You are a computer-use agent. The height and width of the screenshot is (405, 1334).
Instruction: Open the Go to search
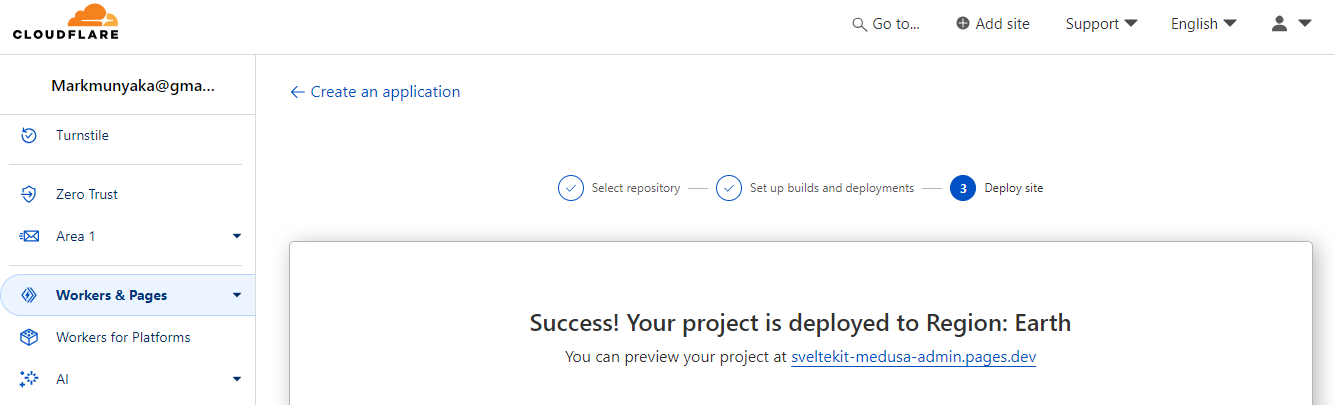[886, 24]
